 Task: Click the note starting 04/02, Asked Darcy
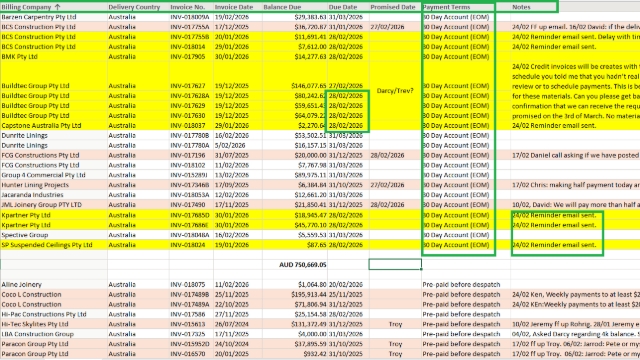(575, 334)
